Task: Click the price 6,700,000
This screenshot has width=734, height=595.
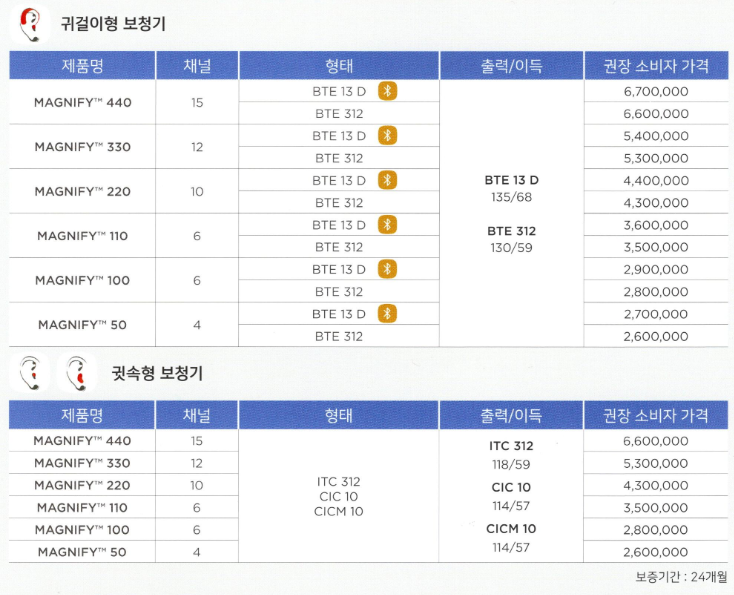Action: pos(656,91)
